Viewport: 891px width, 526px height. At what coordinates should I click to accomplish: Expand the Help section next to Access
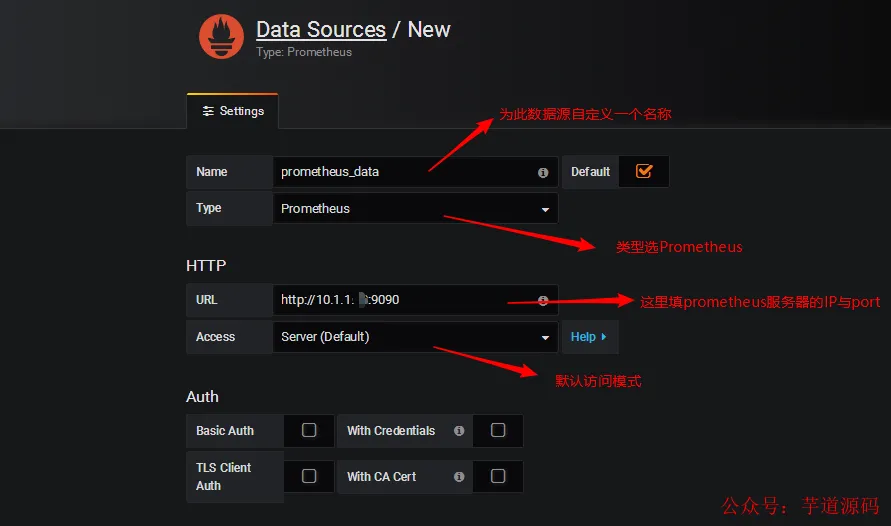589,337
